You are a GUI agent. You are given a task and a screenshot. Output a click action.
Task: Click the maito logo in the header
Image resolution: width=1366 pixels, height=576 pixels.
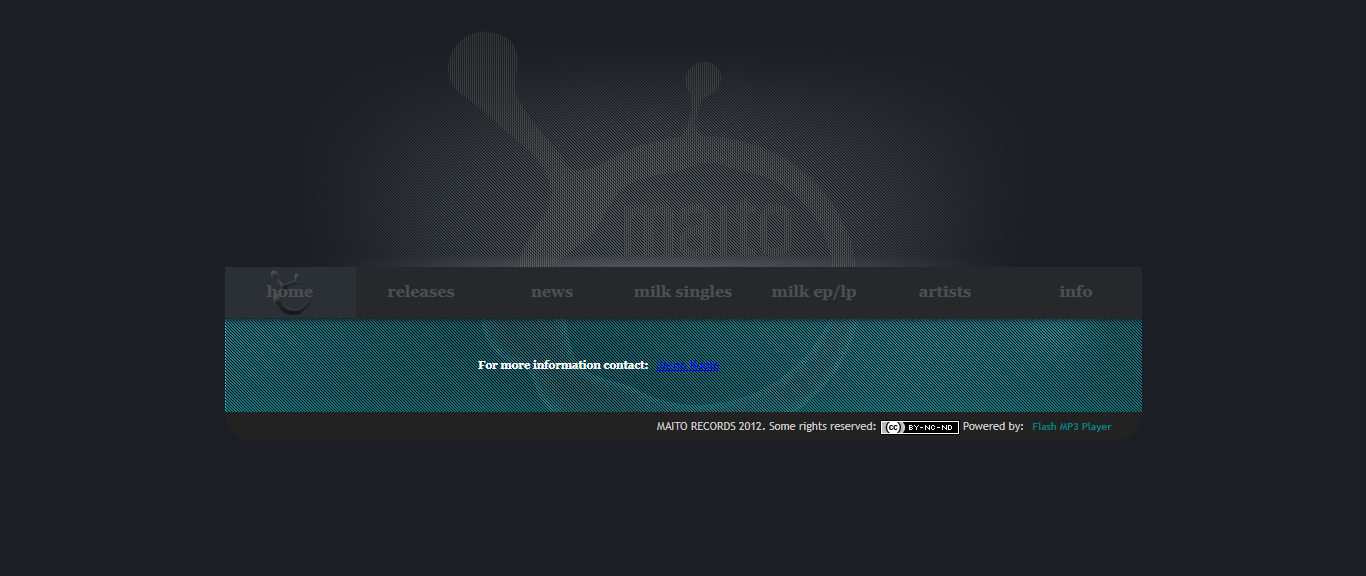point(707,231)
